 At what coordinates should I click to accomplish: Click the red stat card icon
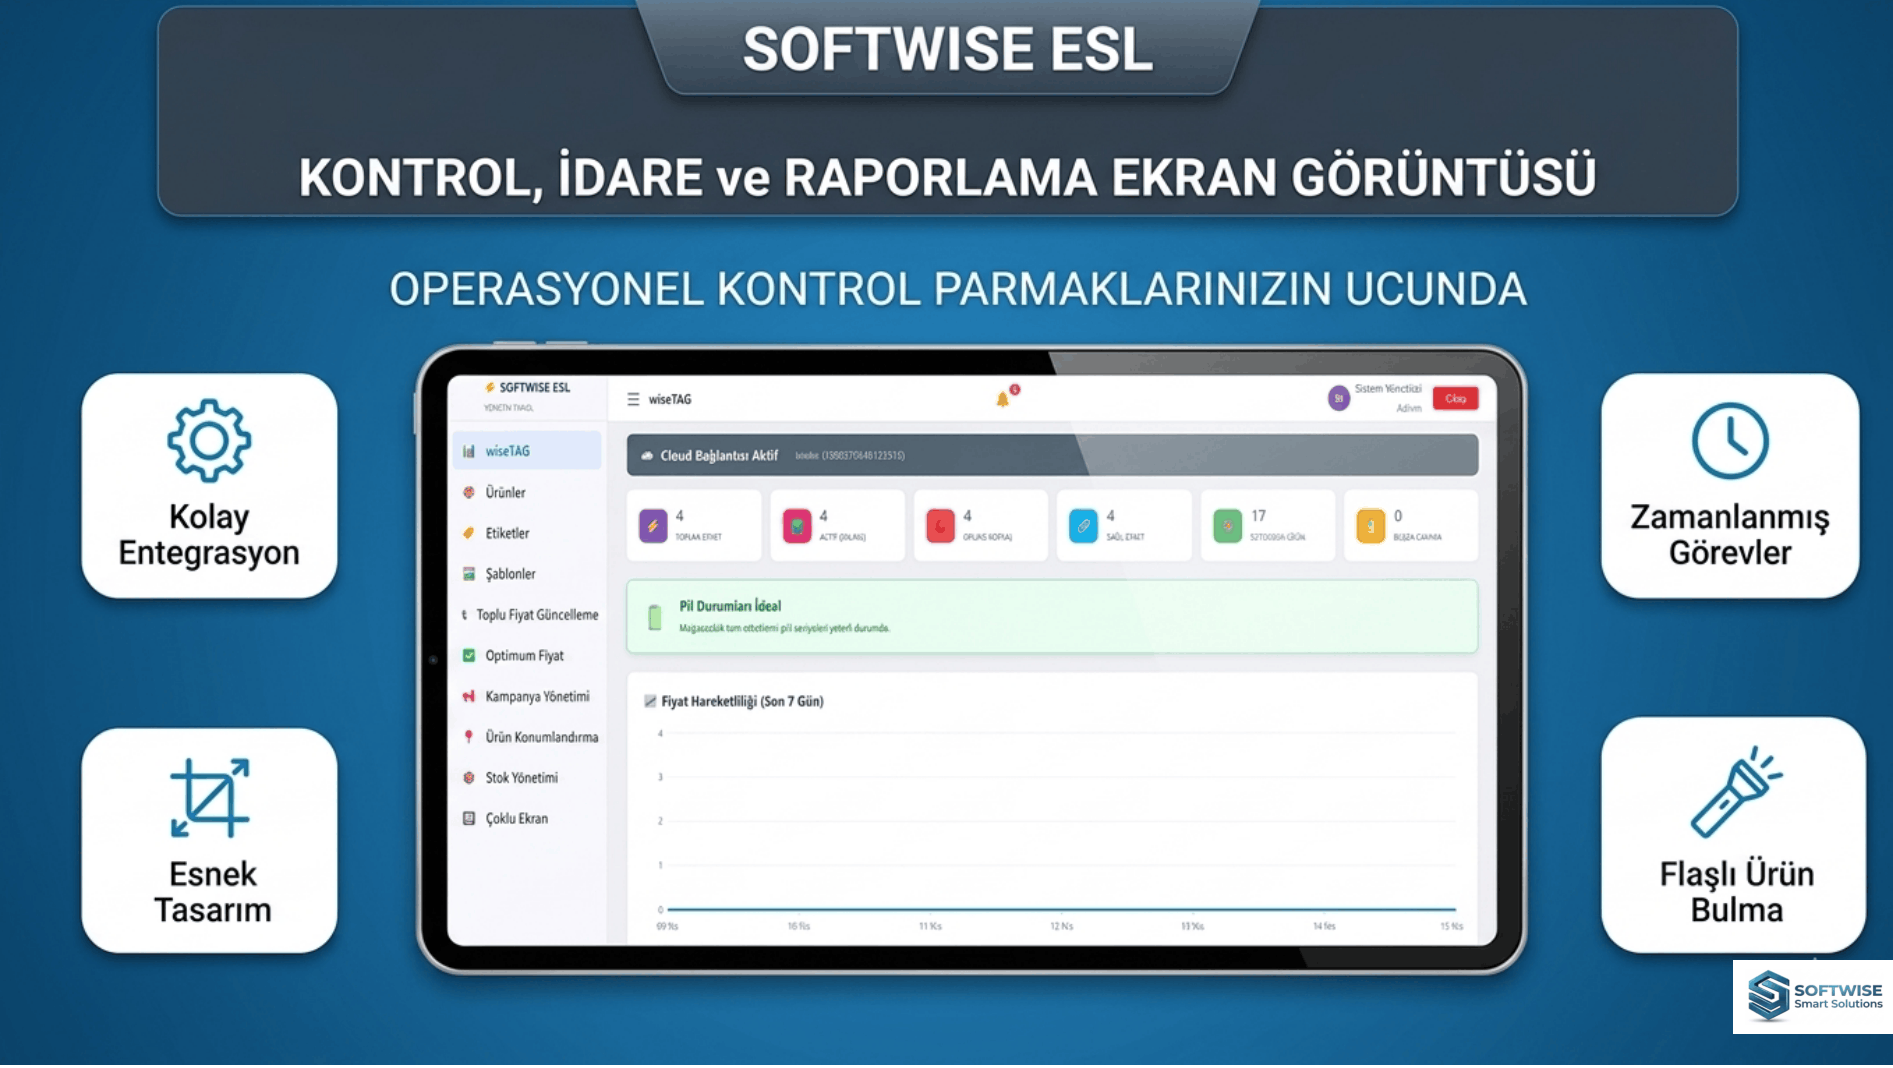pyautogui.click(x=940, y=525)
